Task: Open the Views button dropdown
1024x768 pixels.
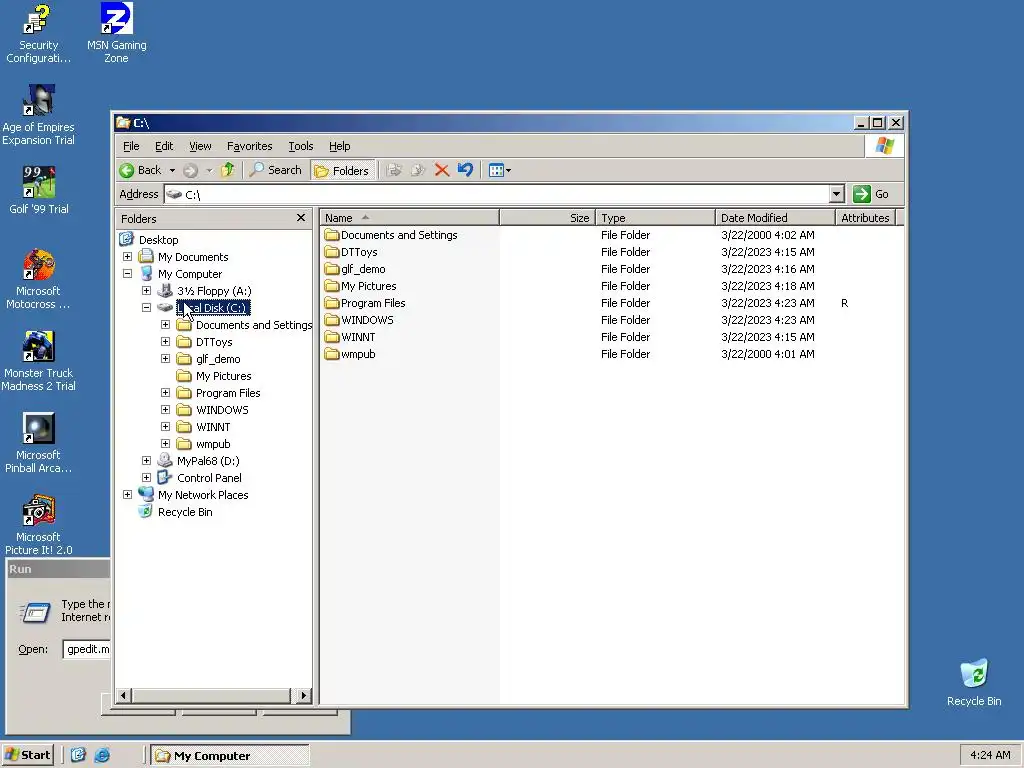Action: [500, 170]
